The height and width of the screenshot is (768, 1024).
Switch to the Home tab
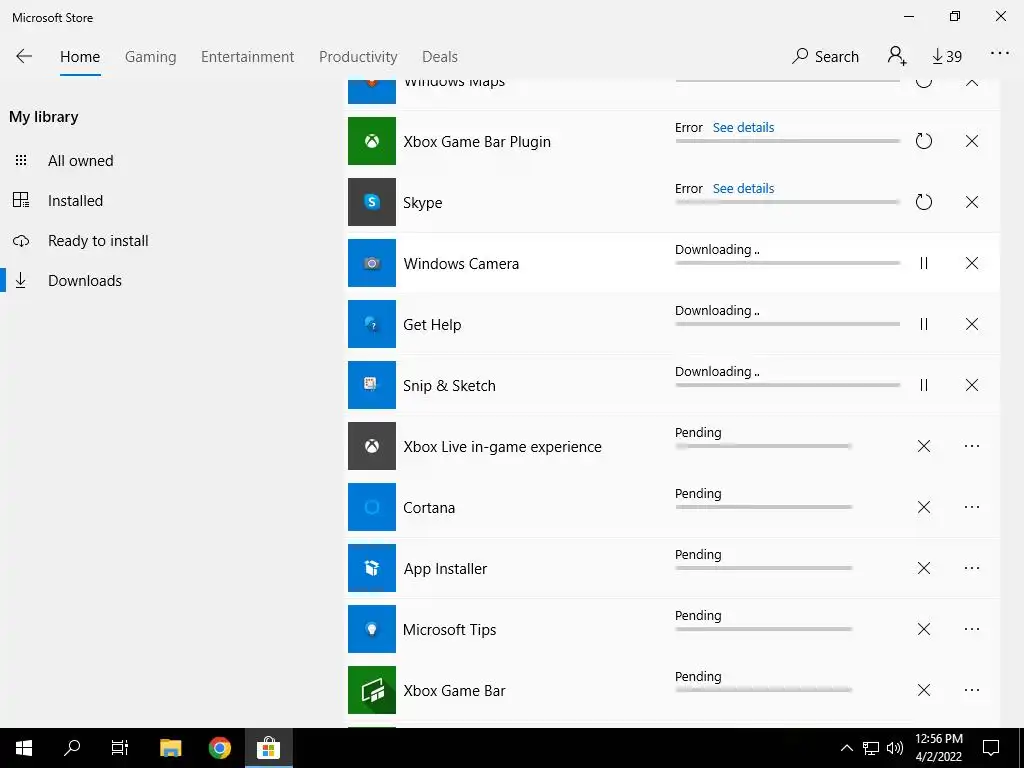coord(80,57)
